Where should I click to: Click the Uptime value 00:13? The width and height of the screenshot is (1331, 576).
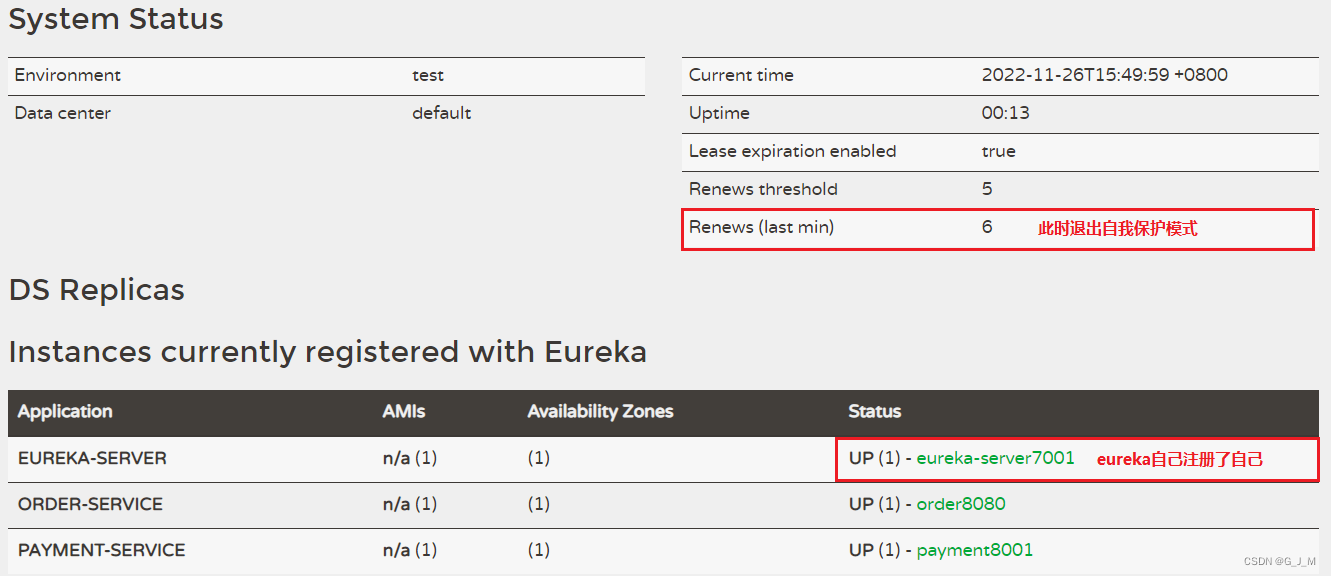tap(1005, 113)
